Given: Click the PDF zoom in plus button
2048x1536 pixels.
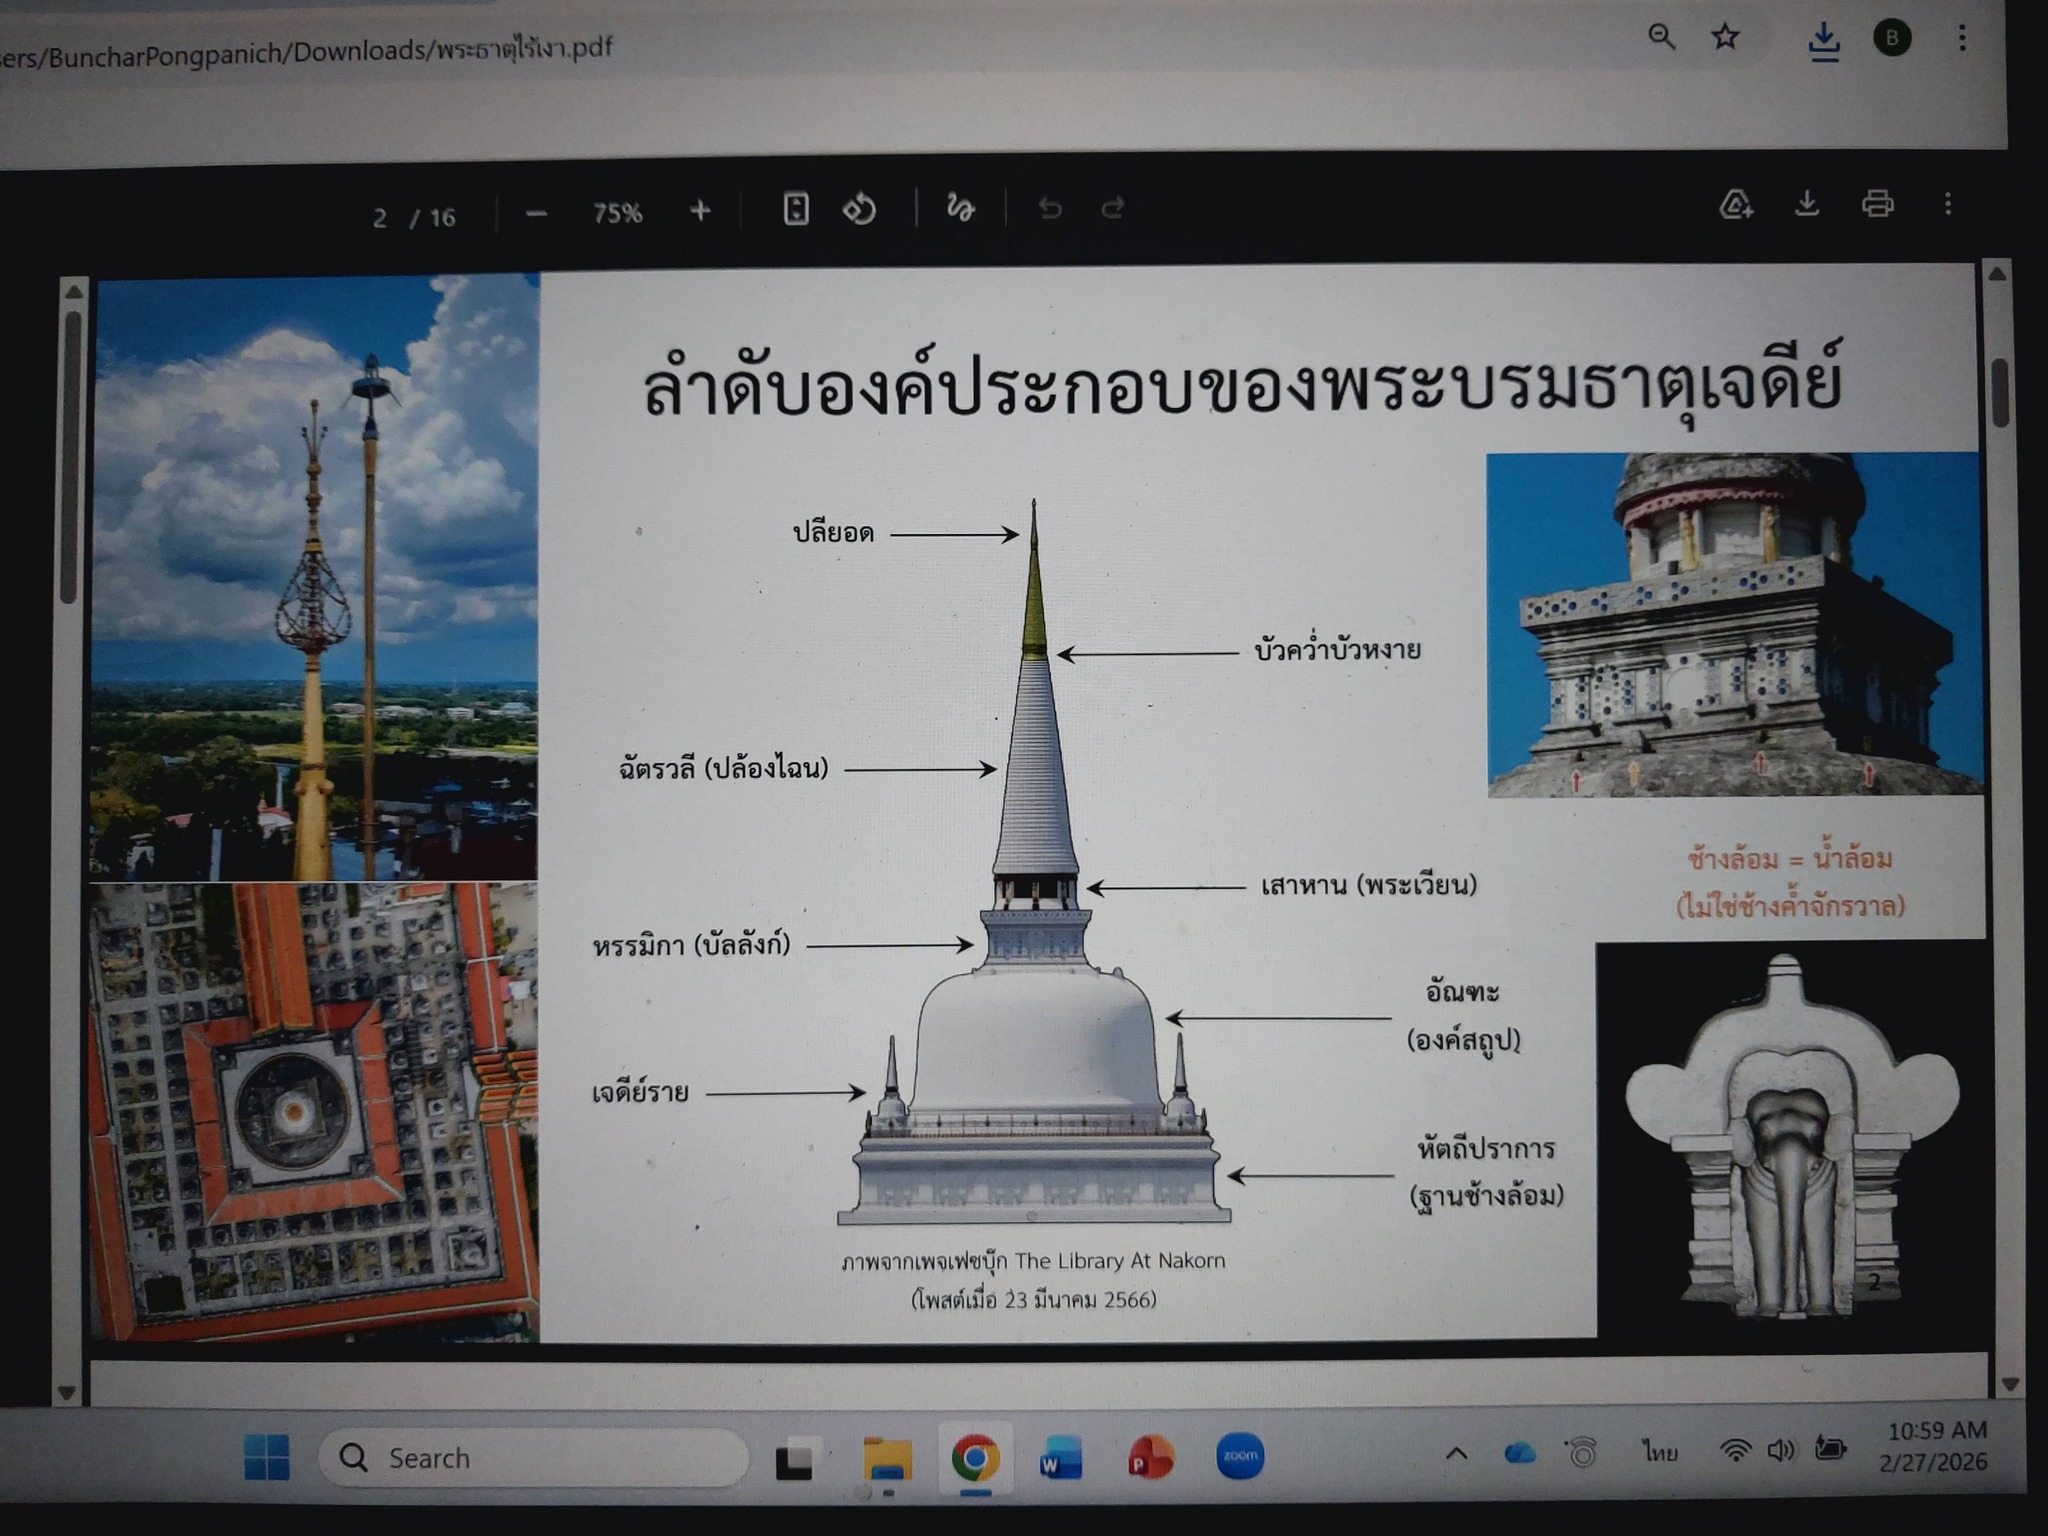Looking at the screenshot, I should (700, 211).
